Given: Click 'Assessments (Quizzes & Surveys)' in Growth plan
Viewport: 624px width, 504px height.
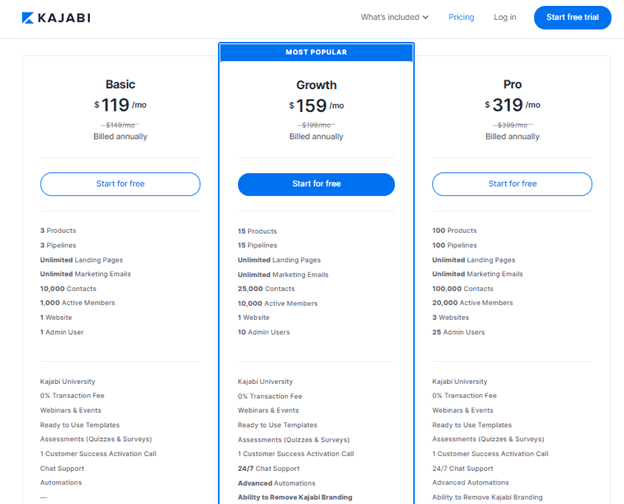Looking at the screenshot, I should 294,440.
